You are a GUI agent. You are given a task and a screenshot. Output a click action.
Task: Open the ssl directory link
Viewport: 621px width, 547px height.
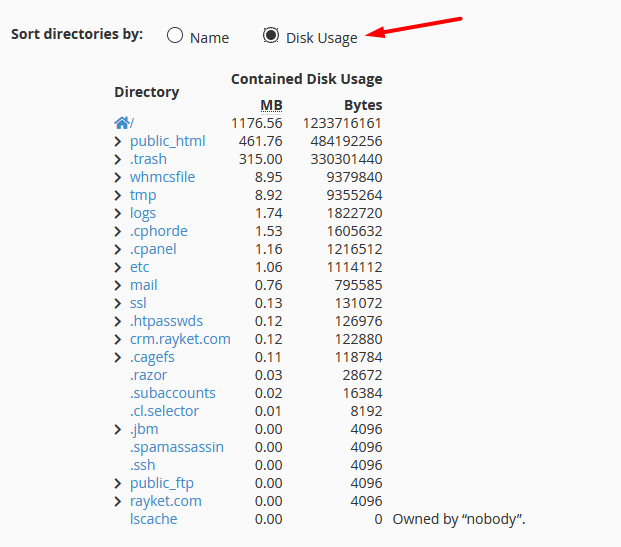pyautogui.click(x=138, y=303)
